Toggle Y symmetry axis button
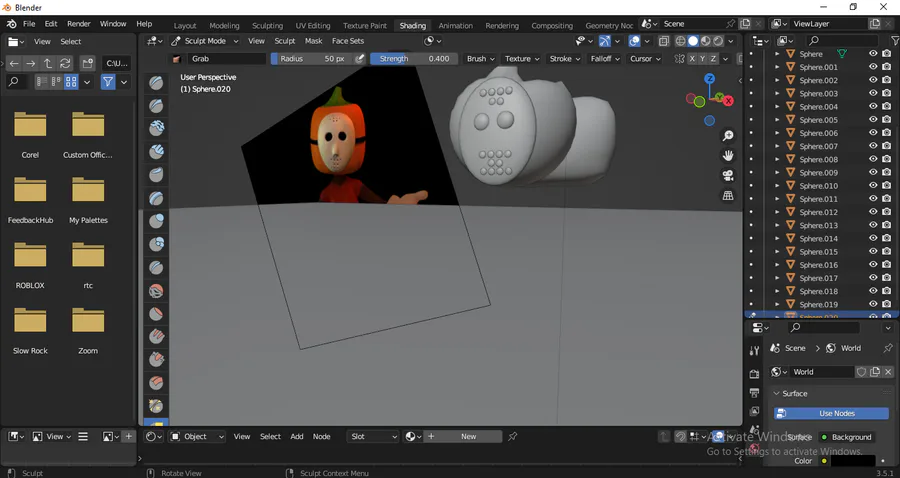The image size is (900, 478). [703, 59]
